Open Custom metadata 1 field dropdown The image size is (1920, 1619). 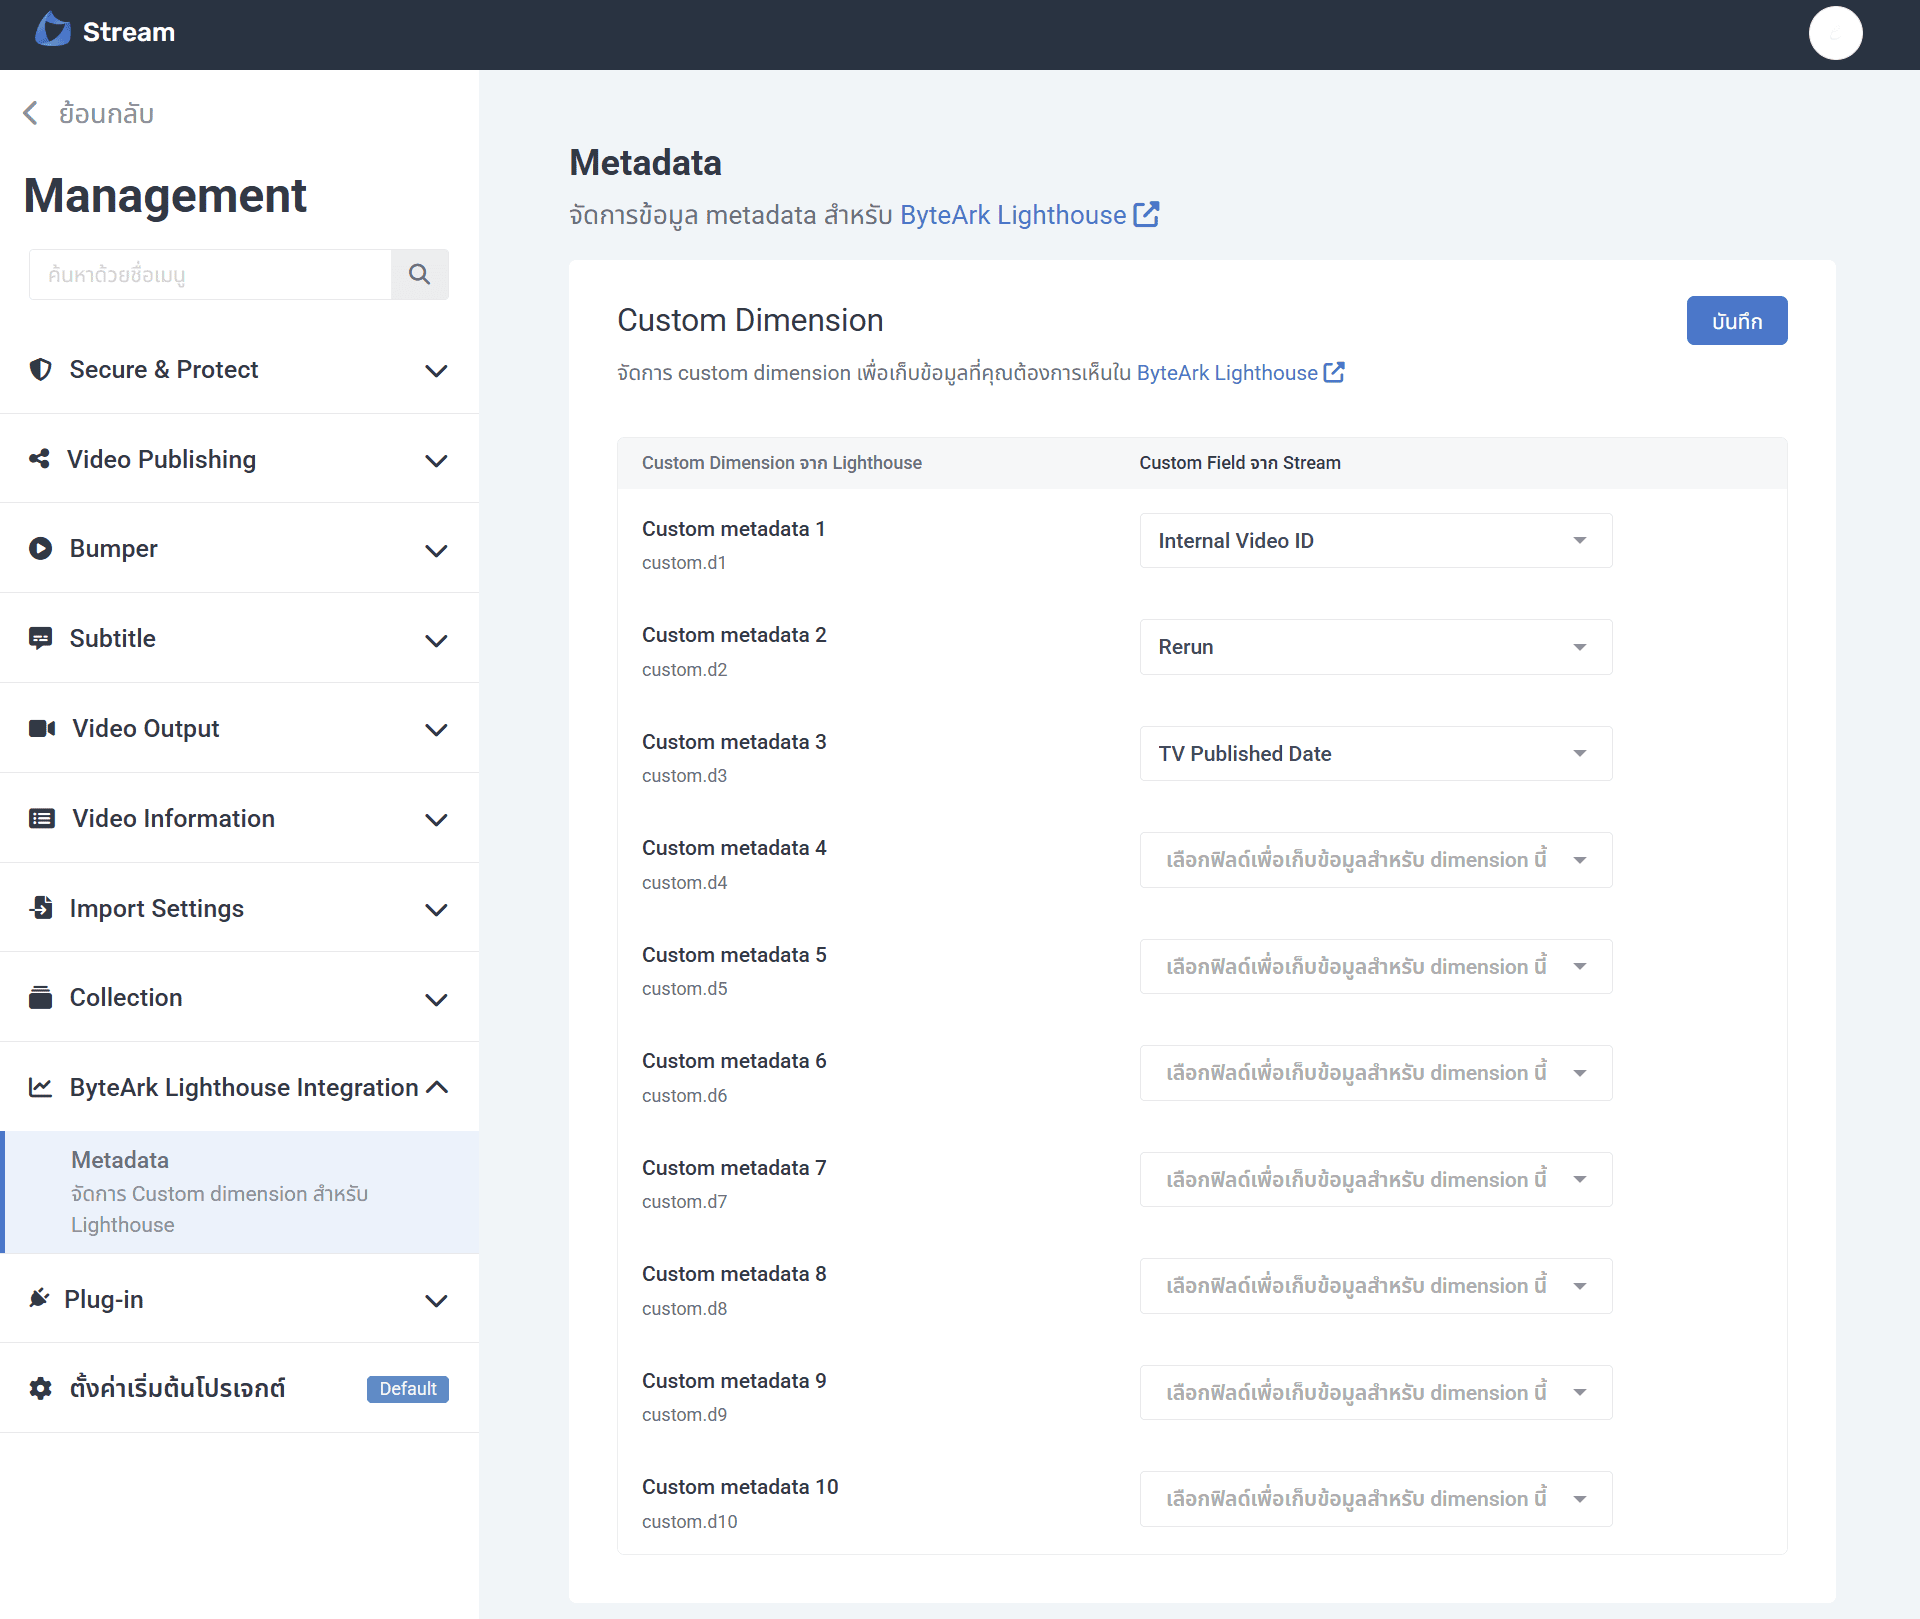[1375, 540]
